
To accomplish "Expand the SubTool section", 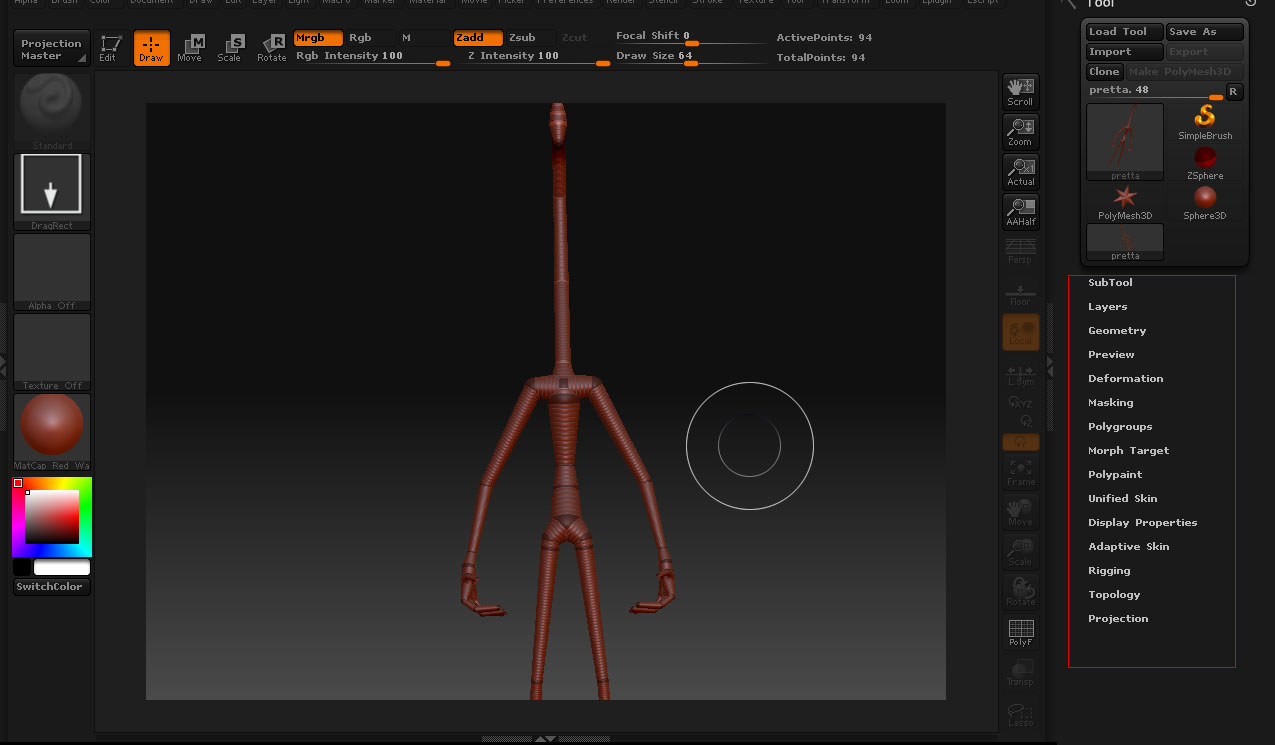I will (x=1110, y=283).
